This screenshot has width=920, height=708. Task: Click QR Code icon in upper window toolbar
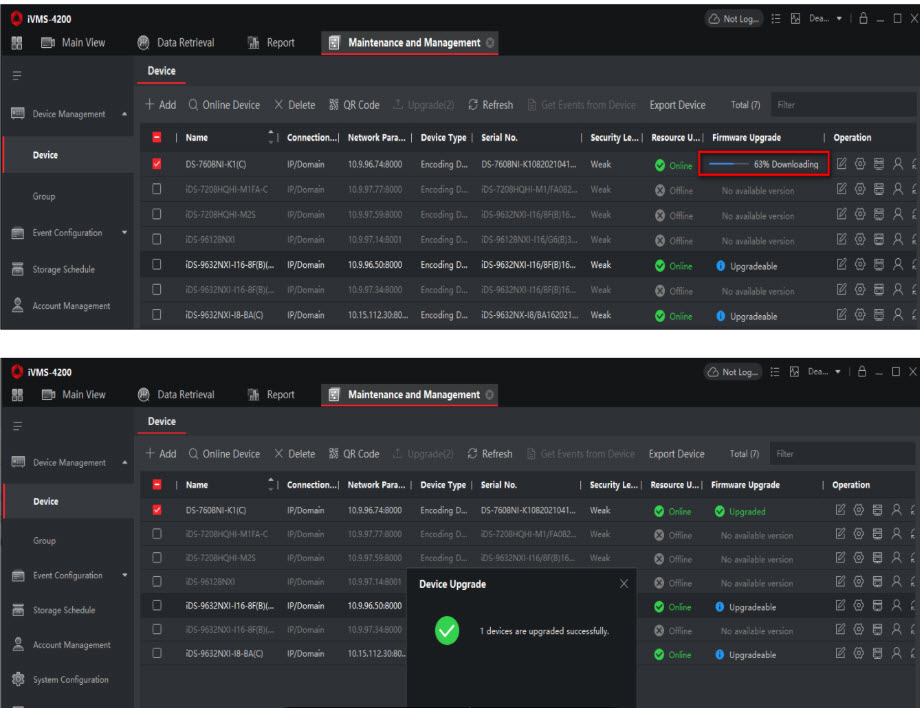355,105
